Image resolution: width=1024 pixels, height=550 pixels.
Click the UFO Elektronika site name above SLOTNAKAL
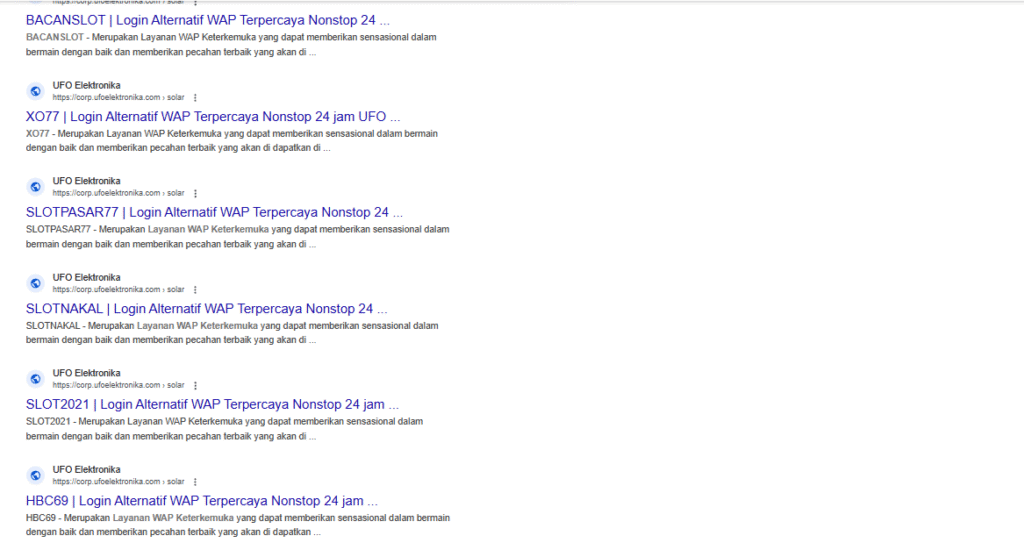coord(86,277)
